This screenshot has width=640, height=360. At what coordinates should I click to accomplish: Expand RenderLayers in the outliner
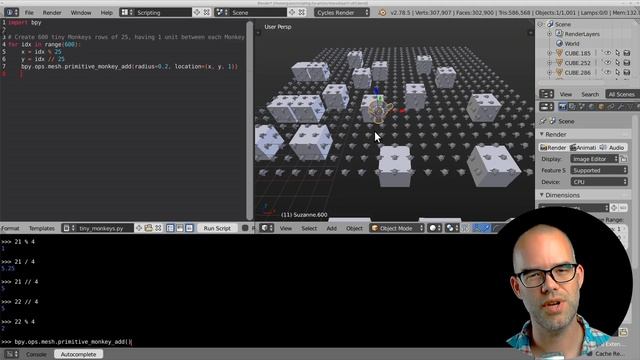click(549, 34)
